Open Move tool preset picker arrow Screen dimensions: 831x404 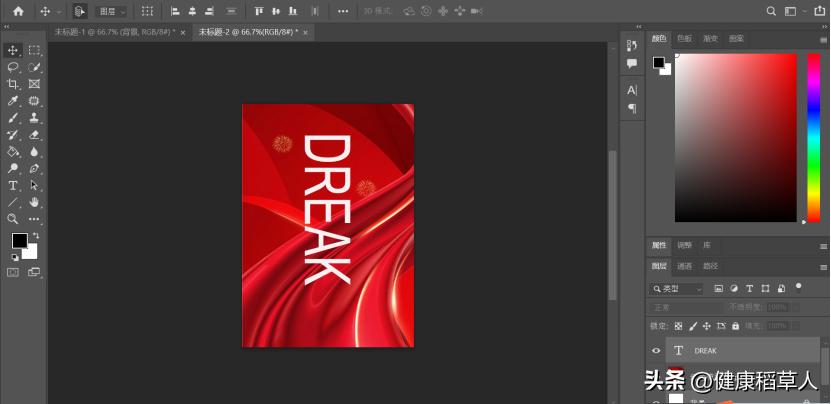click(59, 12)
